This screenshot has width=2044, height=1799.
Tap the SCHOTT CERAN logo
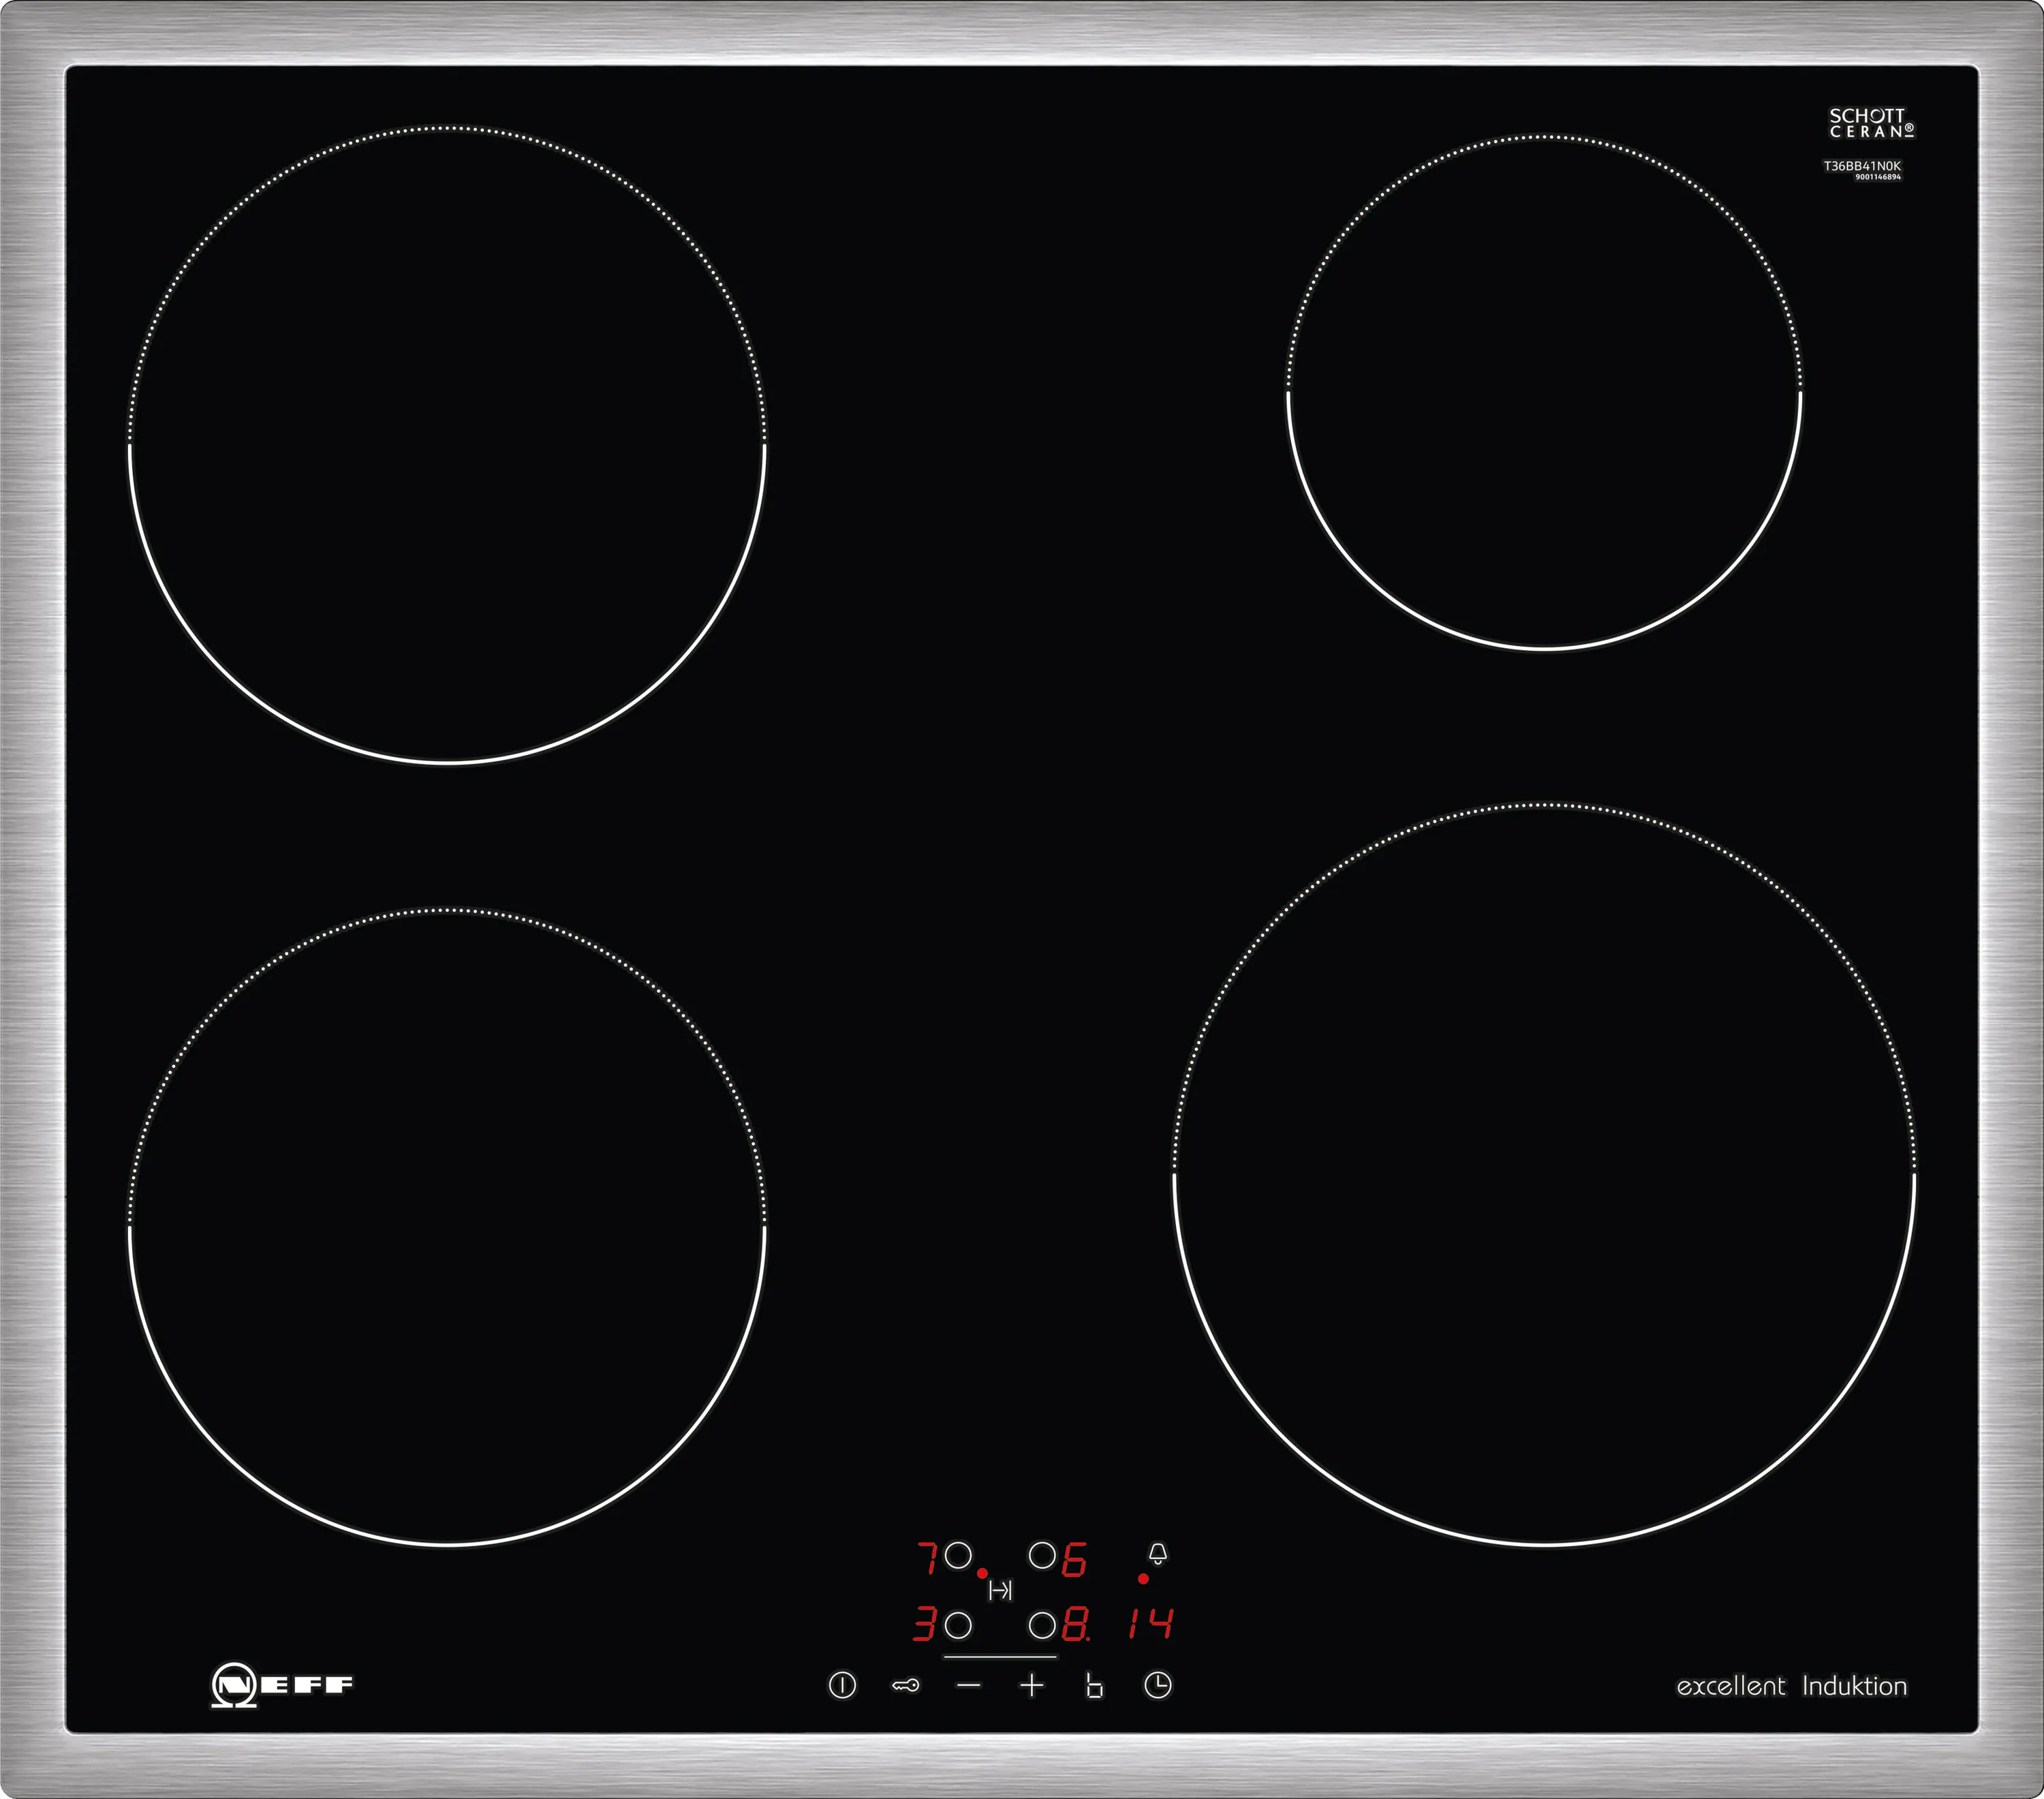1871,123
